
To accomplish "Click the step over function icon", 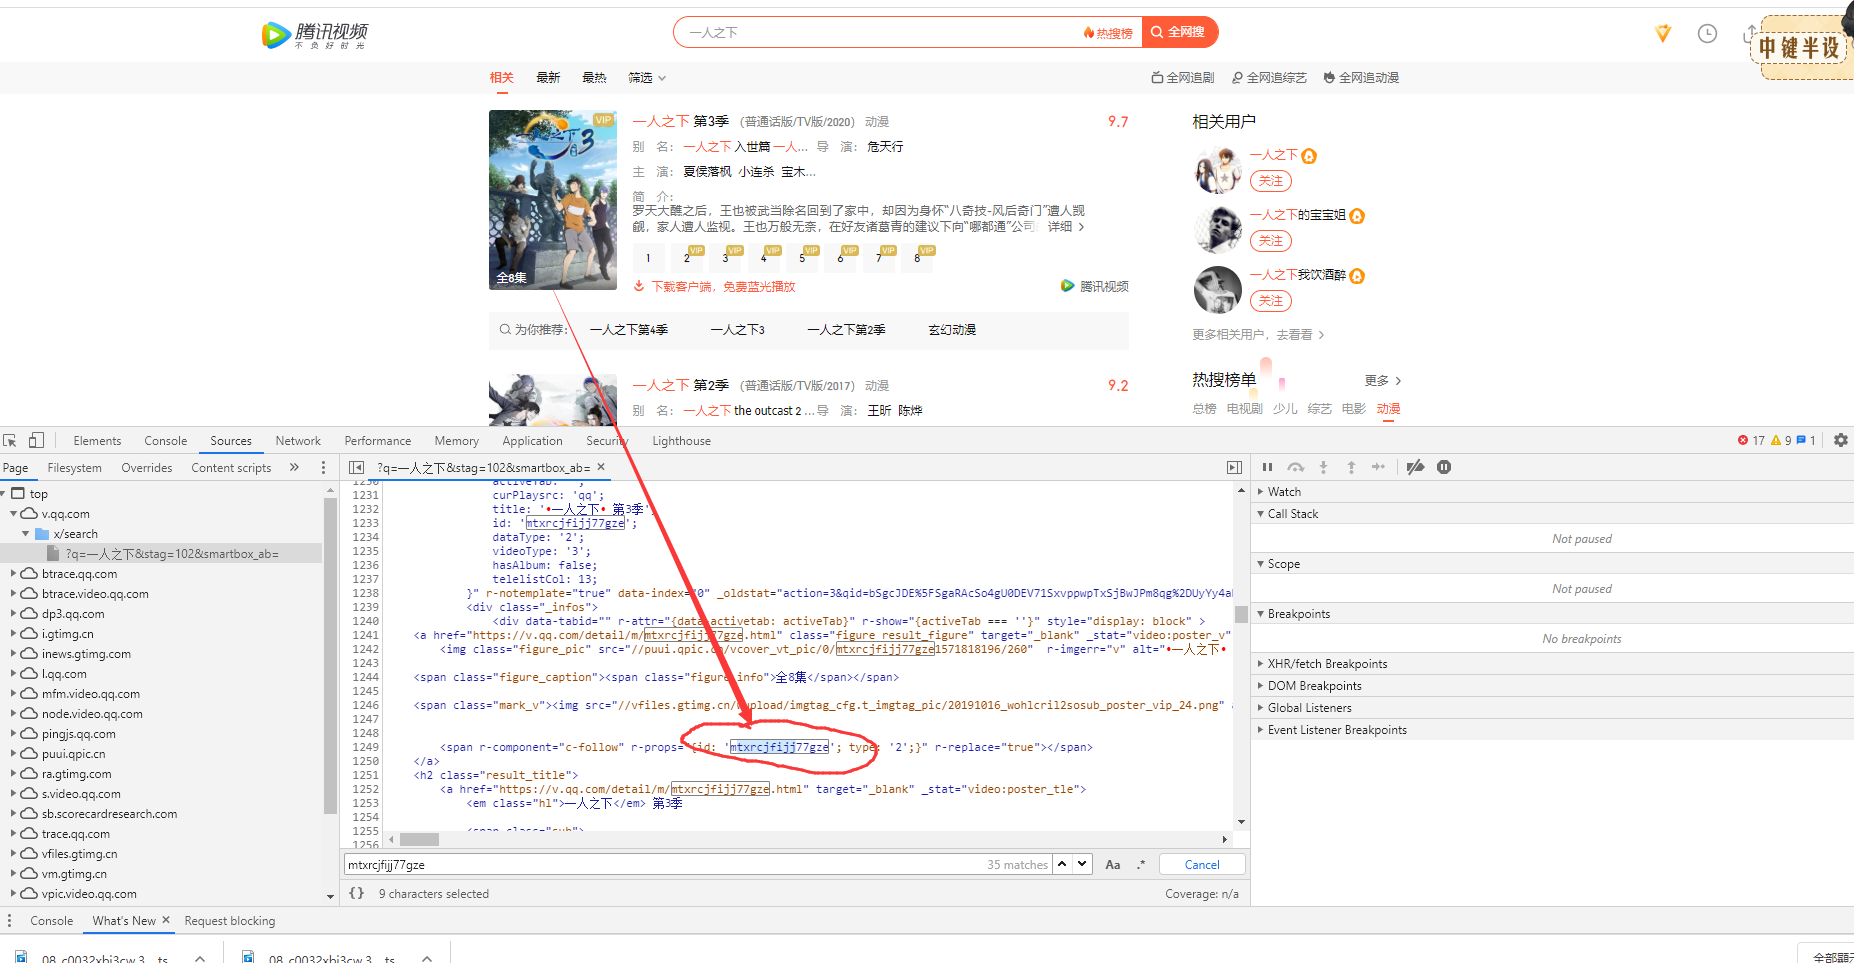I will 1296,467.
